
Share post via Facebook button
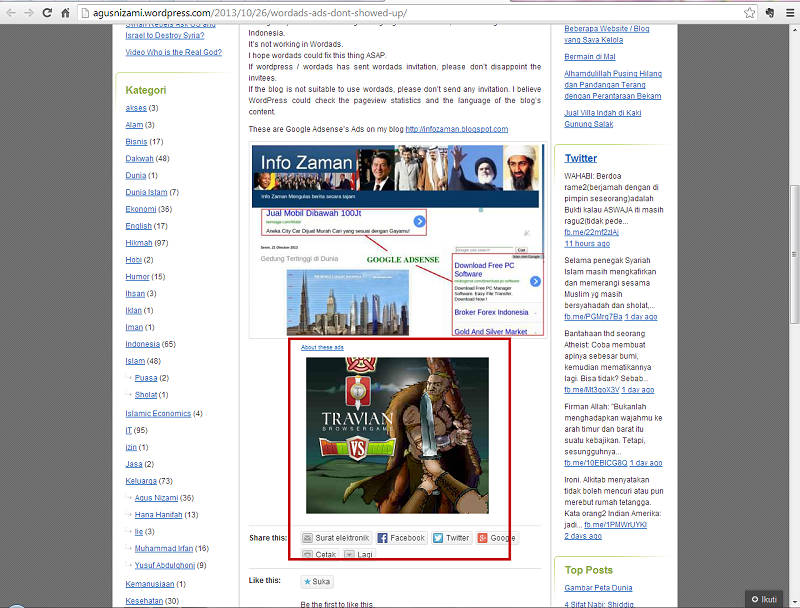pyautogui.click(x=401, y=538)
